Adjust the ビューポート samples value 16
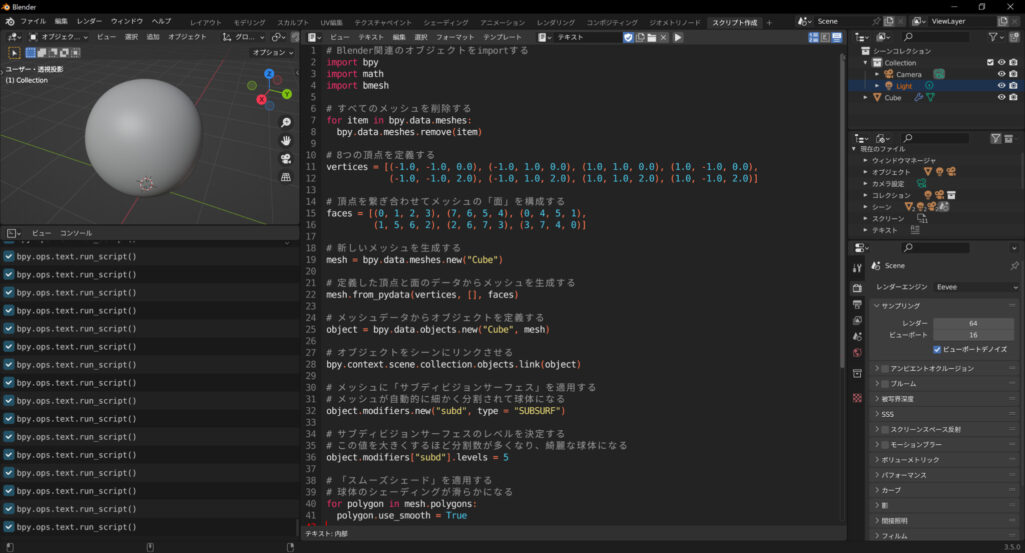Image resolution: width=1025 pixels, height=553 pixels. tap(973, 335)
